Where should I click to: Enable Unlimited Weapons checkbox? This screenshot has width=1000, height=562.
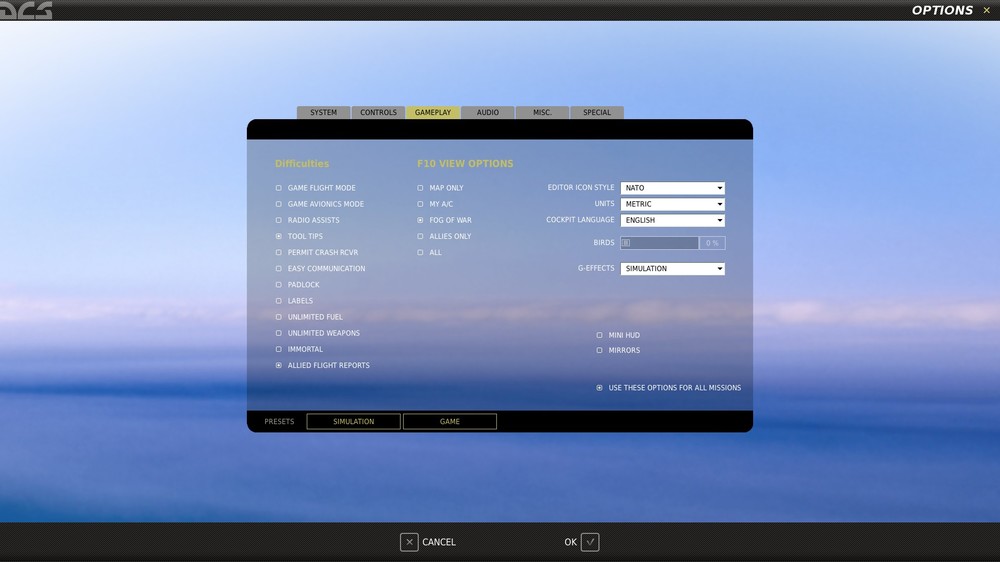tap(279, 333)
